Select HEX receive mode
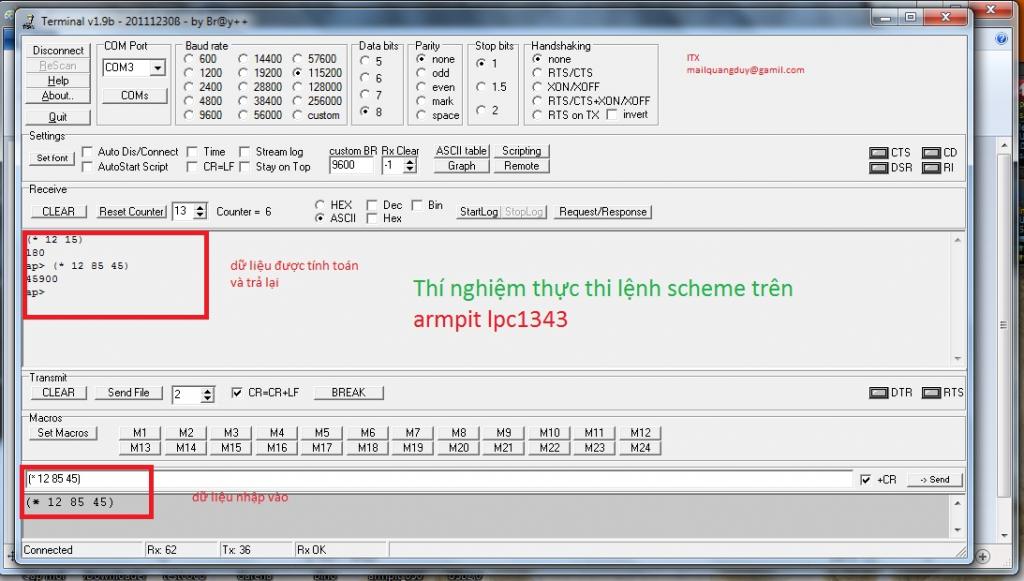Viewport: 1024px width, 581px height. [320, 204]
